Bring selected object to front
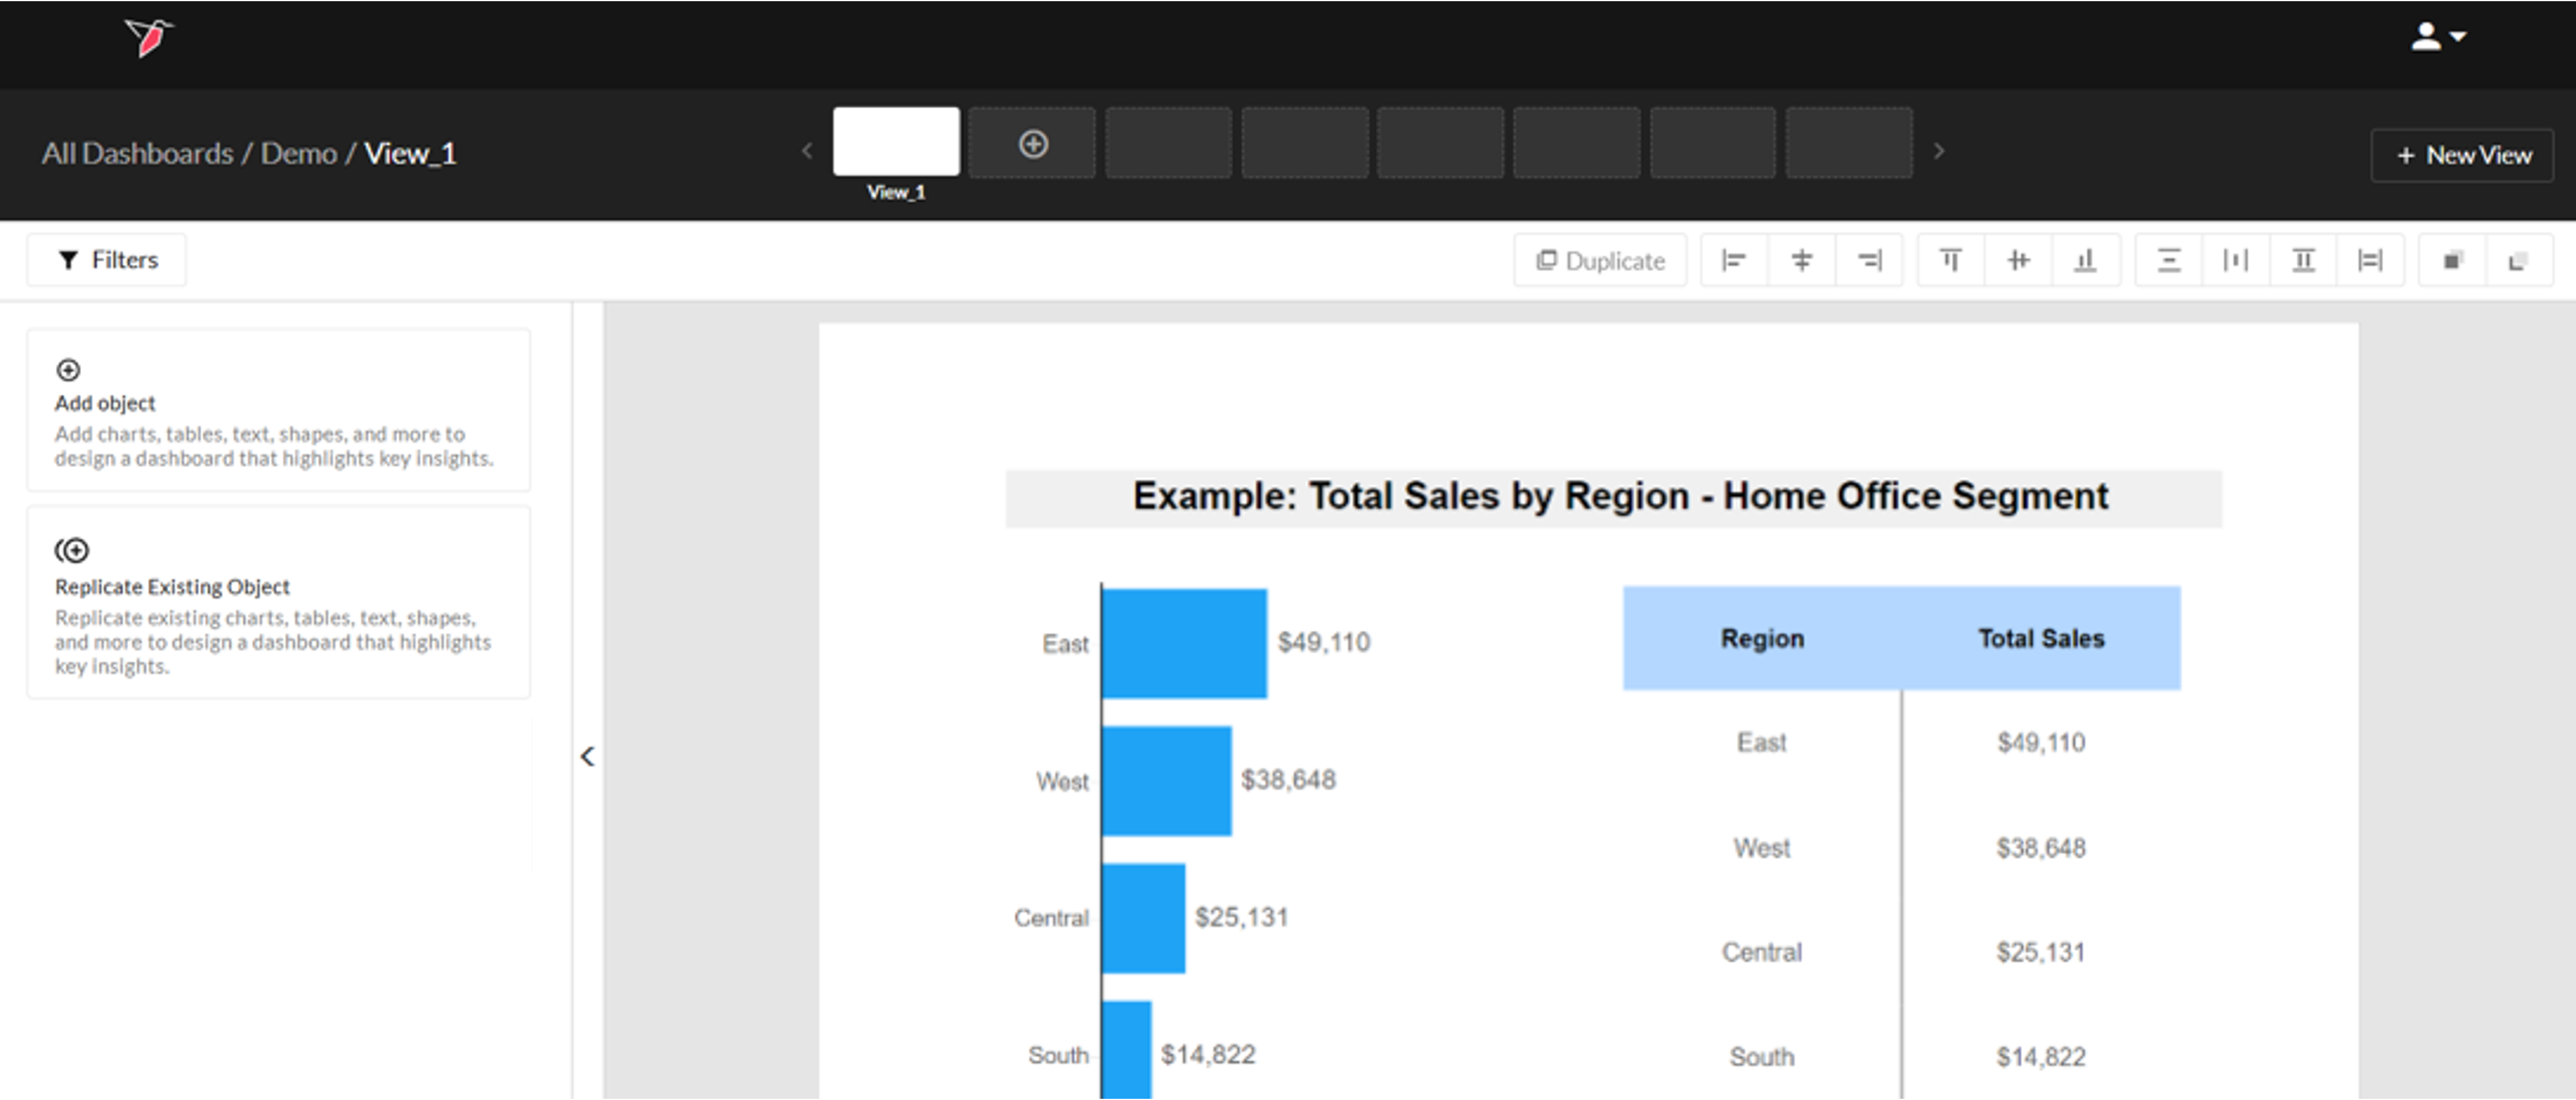Image resolution: width=2576 pixels, height=1100 pixels. (2452, 261)
